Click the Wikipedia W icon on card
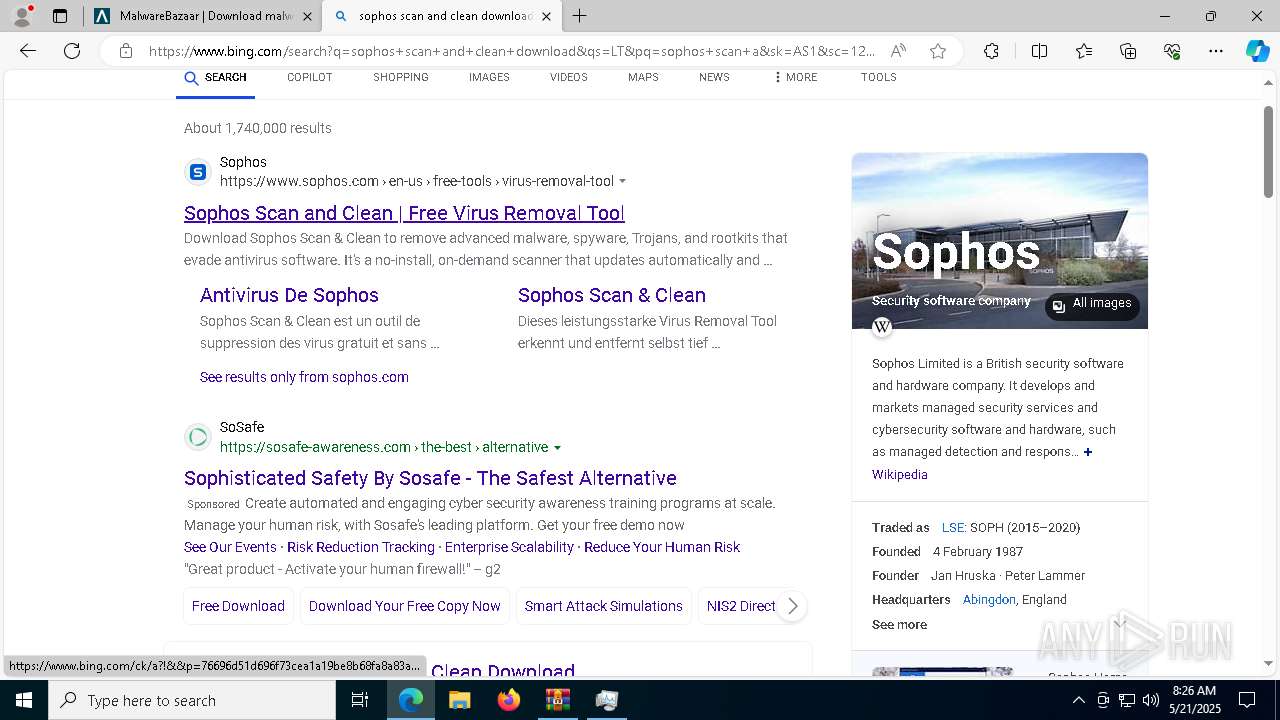This screenshot has width=1280, height=720. click(x=882, y=327)
